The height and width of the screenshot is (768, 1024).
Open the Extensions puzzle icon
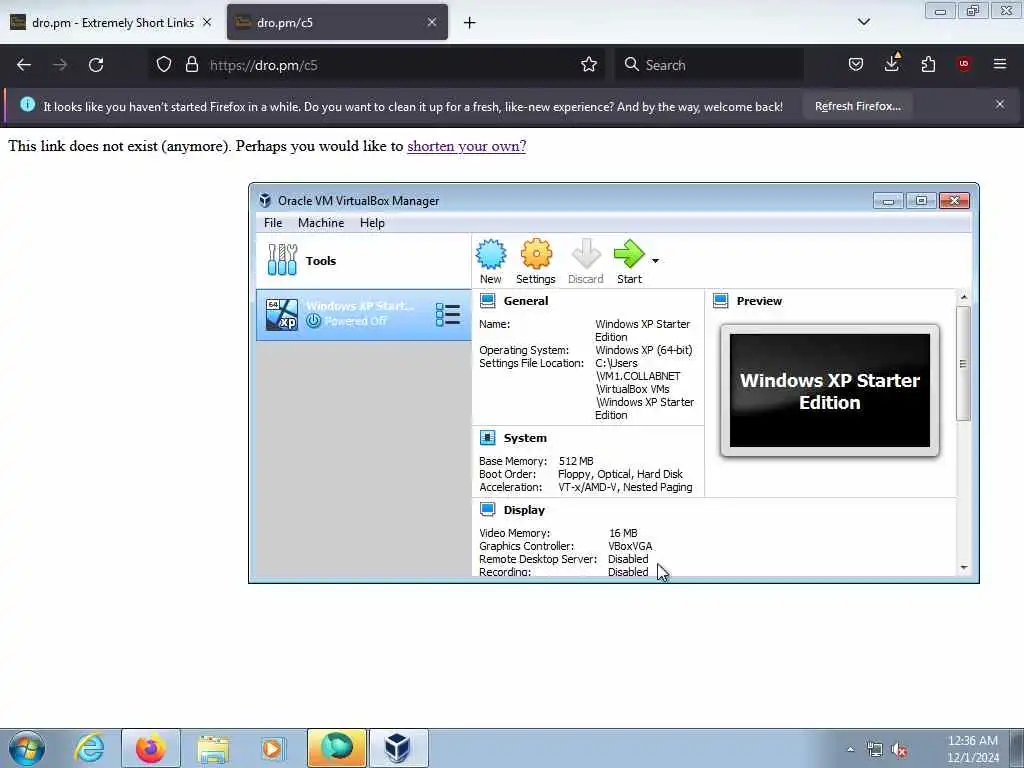pyautogui.click(x=928, y=64)
